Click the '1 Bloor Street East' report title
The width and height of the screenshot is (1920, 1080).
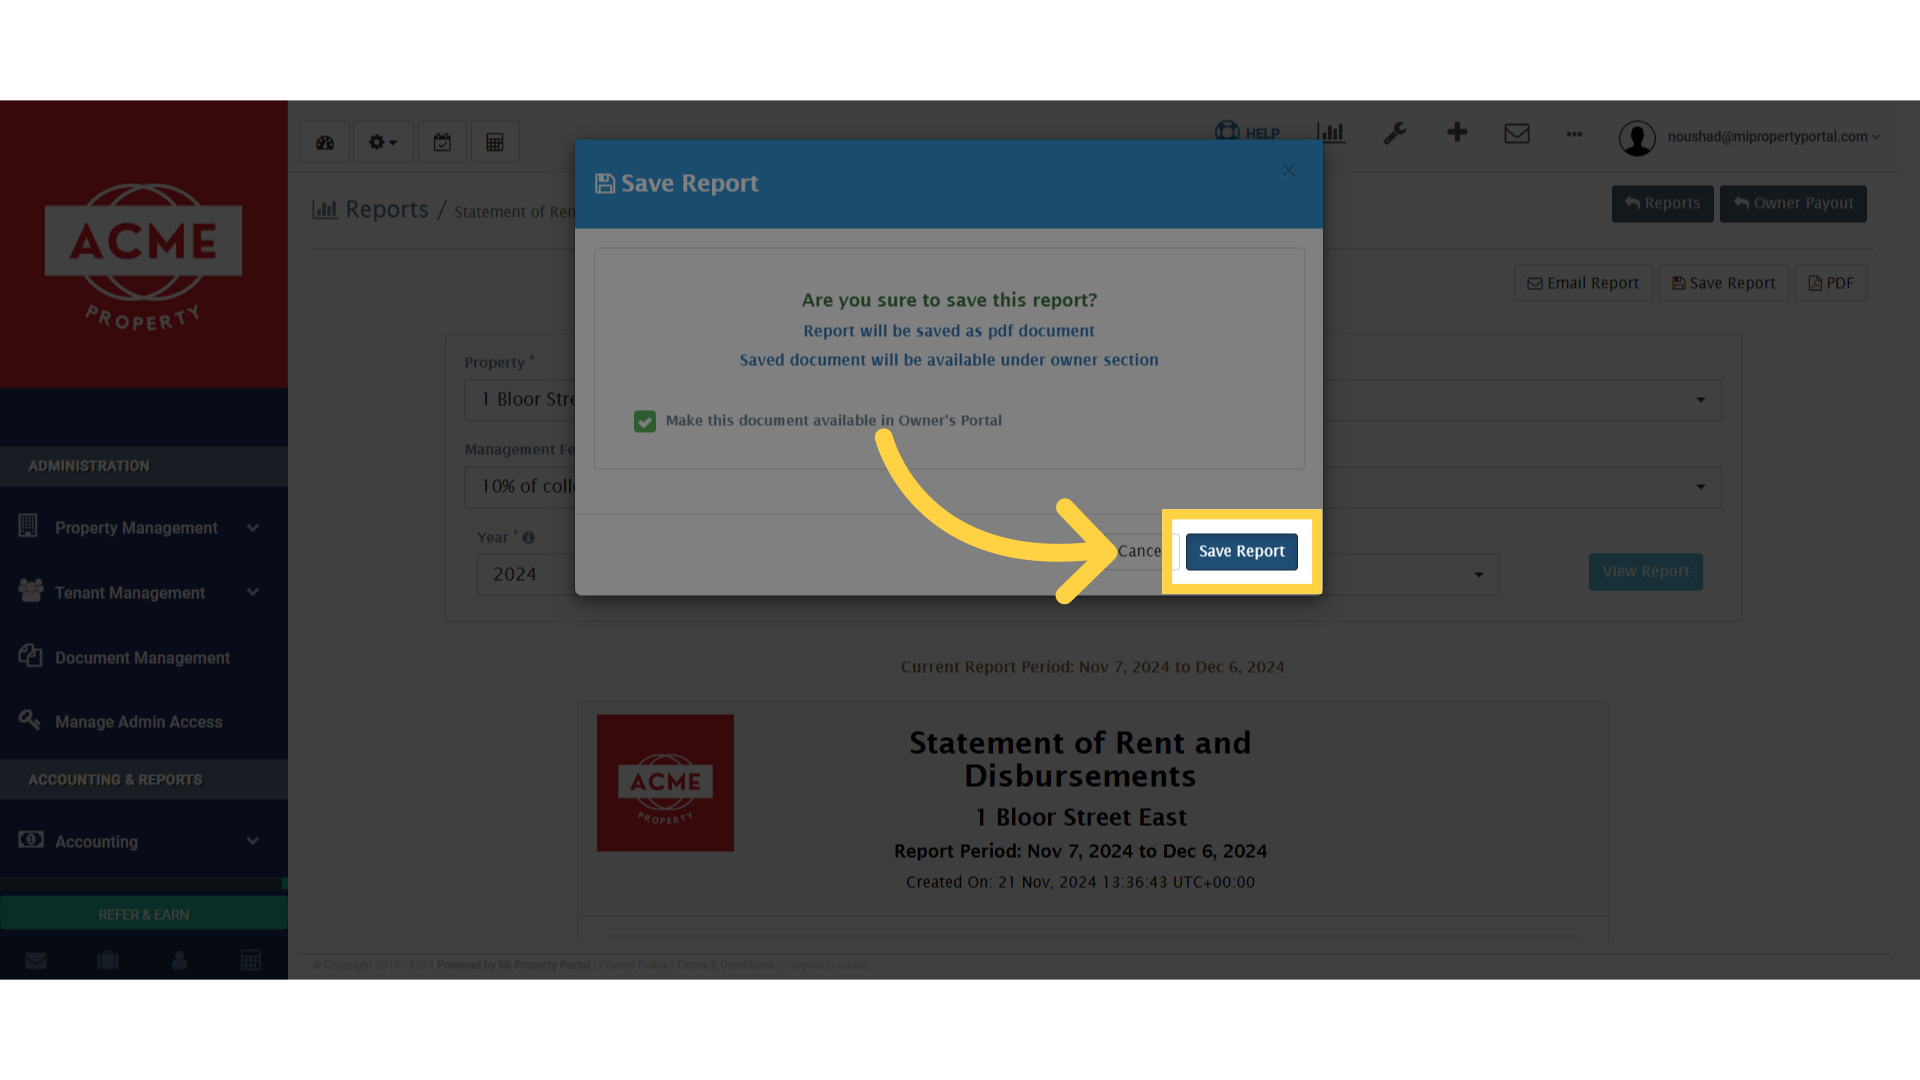tap(1081, 818)
